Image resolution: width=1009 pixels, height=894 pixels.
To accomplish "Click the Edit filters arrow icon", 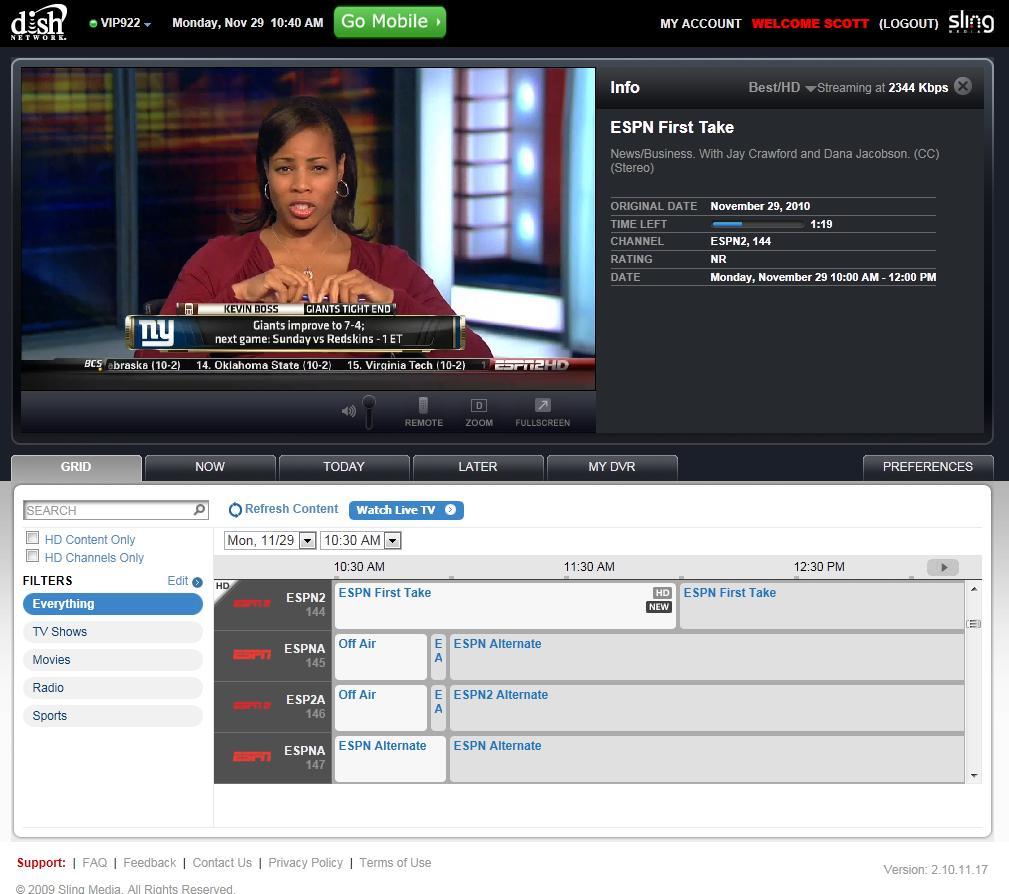I will 197,582.
